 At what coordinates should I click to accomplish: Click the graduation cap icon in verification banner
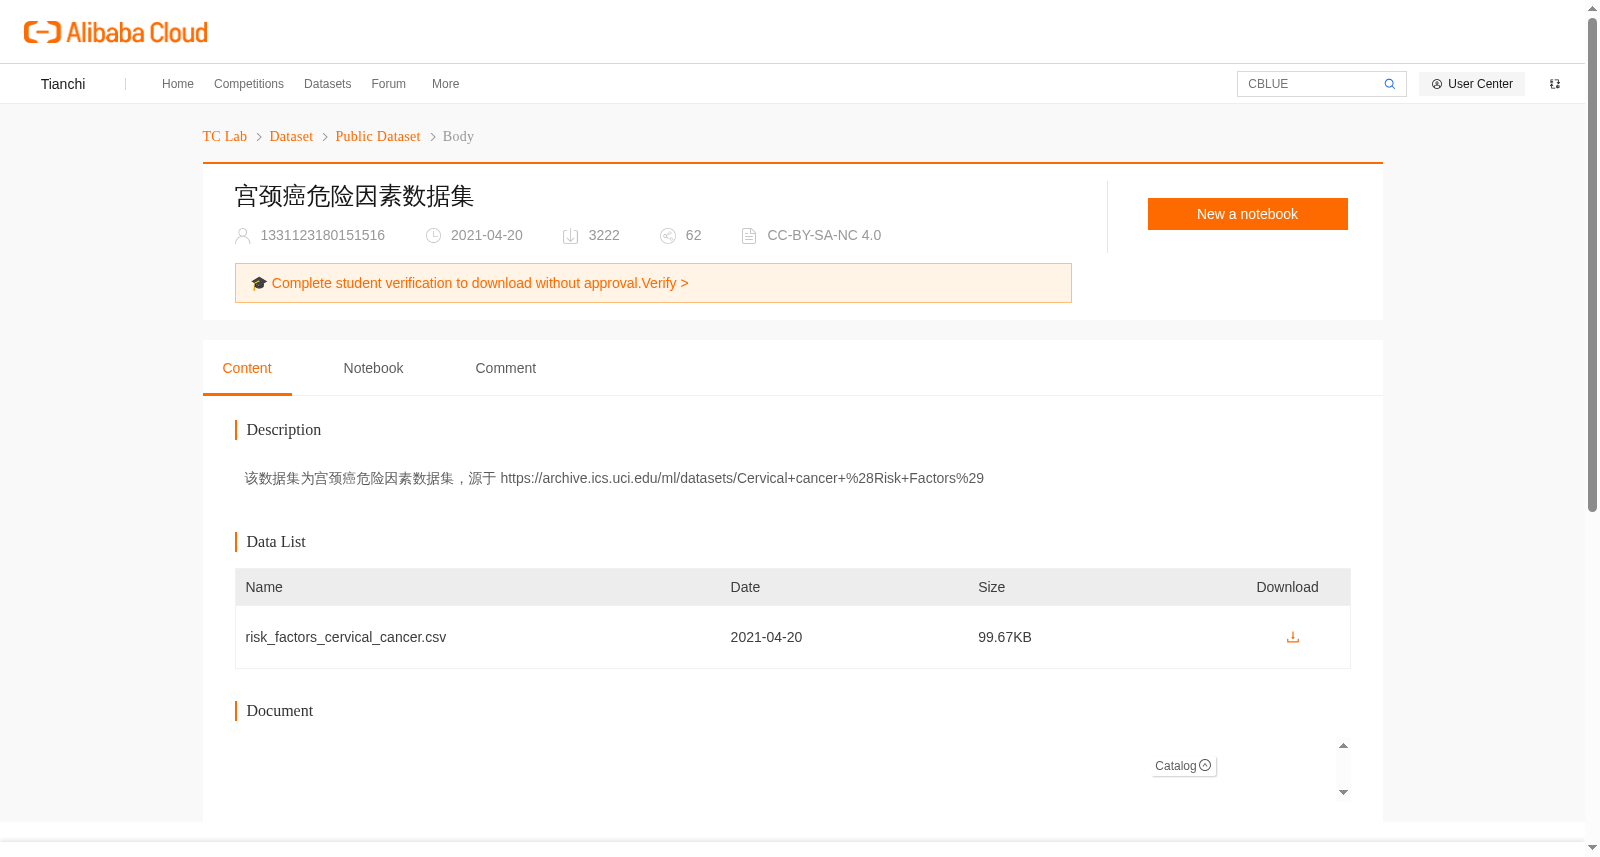259,283
